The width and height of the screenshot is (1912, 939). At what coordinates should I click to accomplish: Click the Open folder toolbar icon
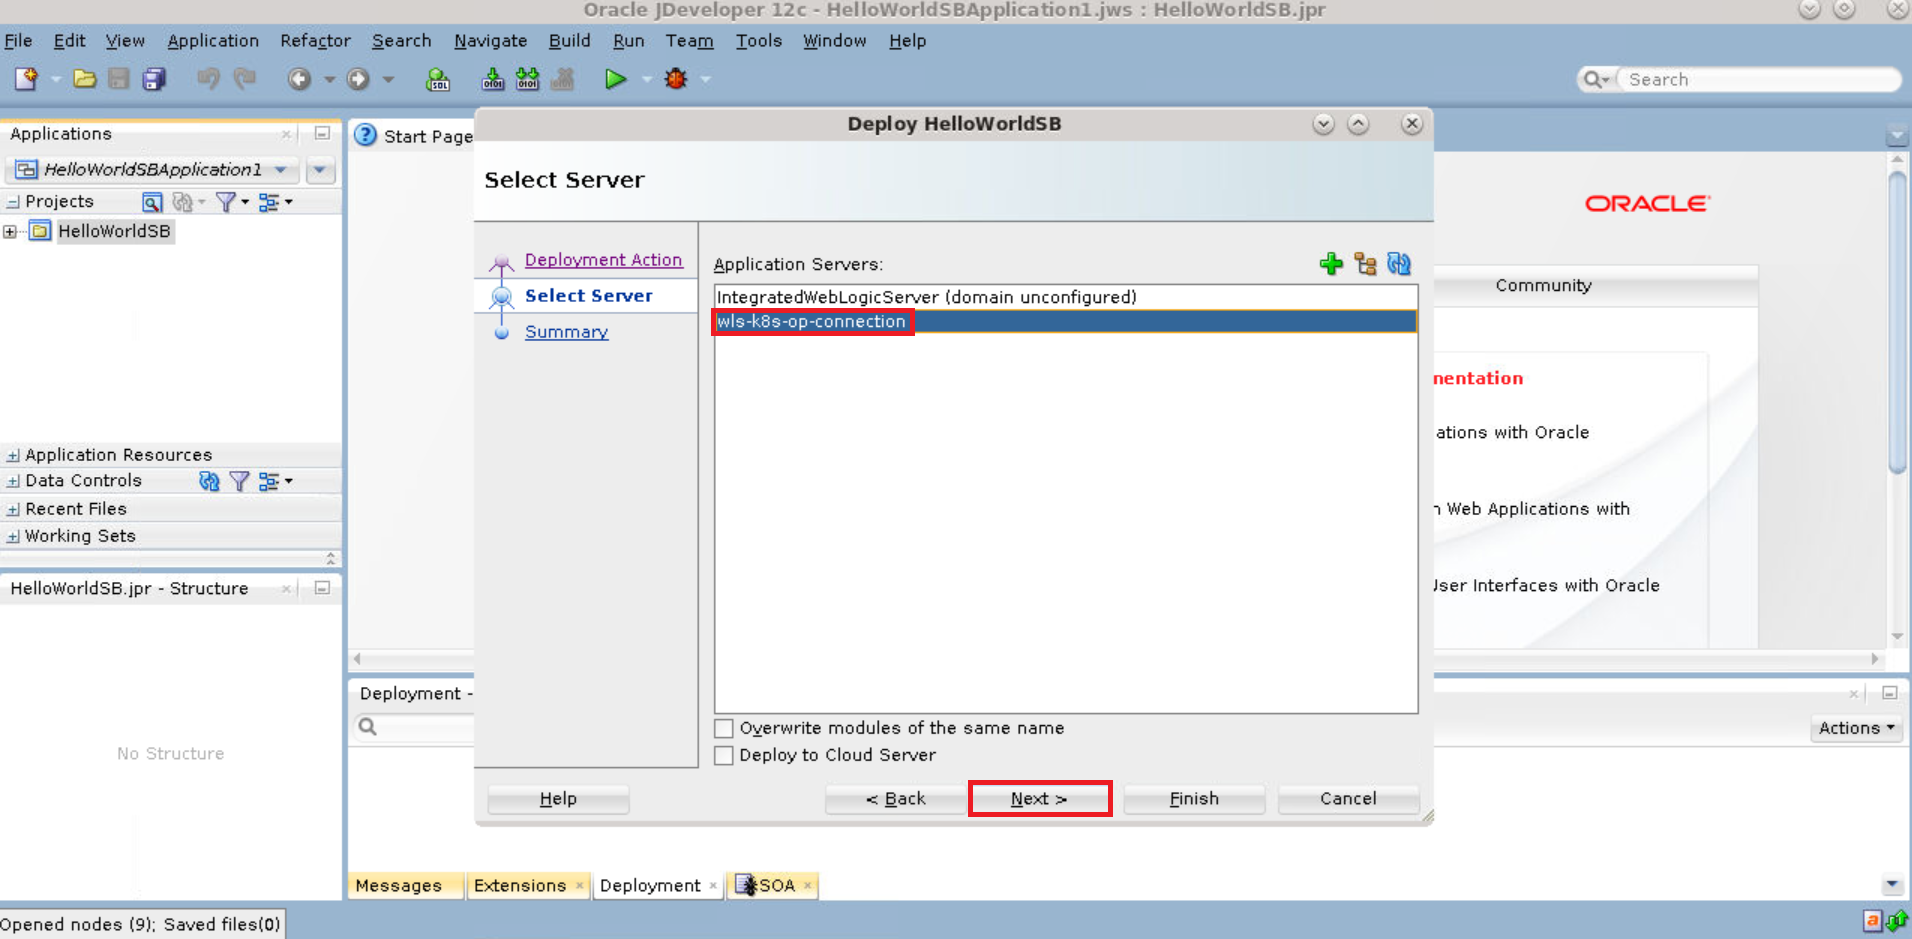click(x=85, y=79)
